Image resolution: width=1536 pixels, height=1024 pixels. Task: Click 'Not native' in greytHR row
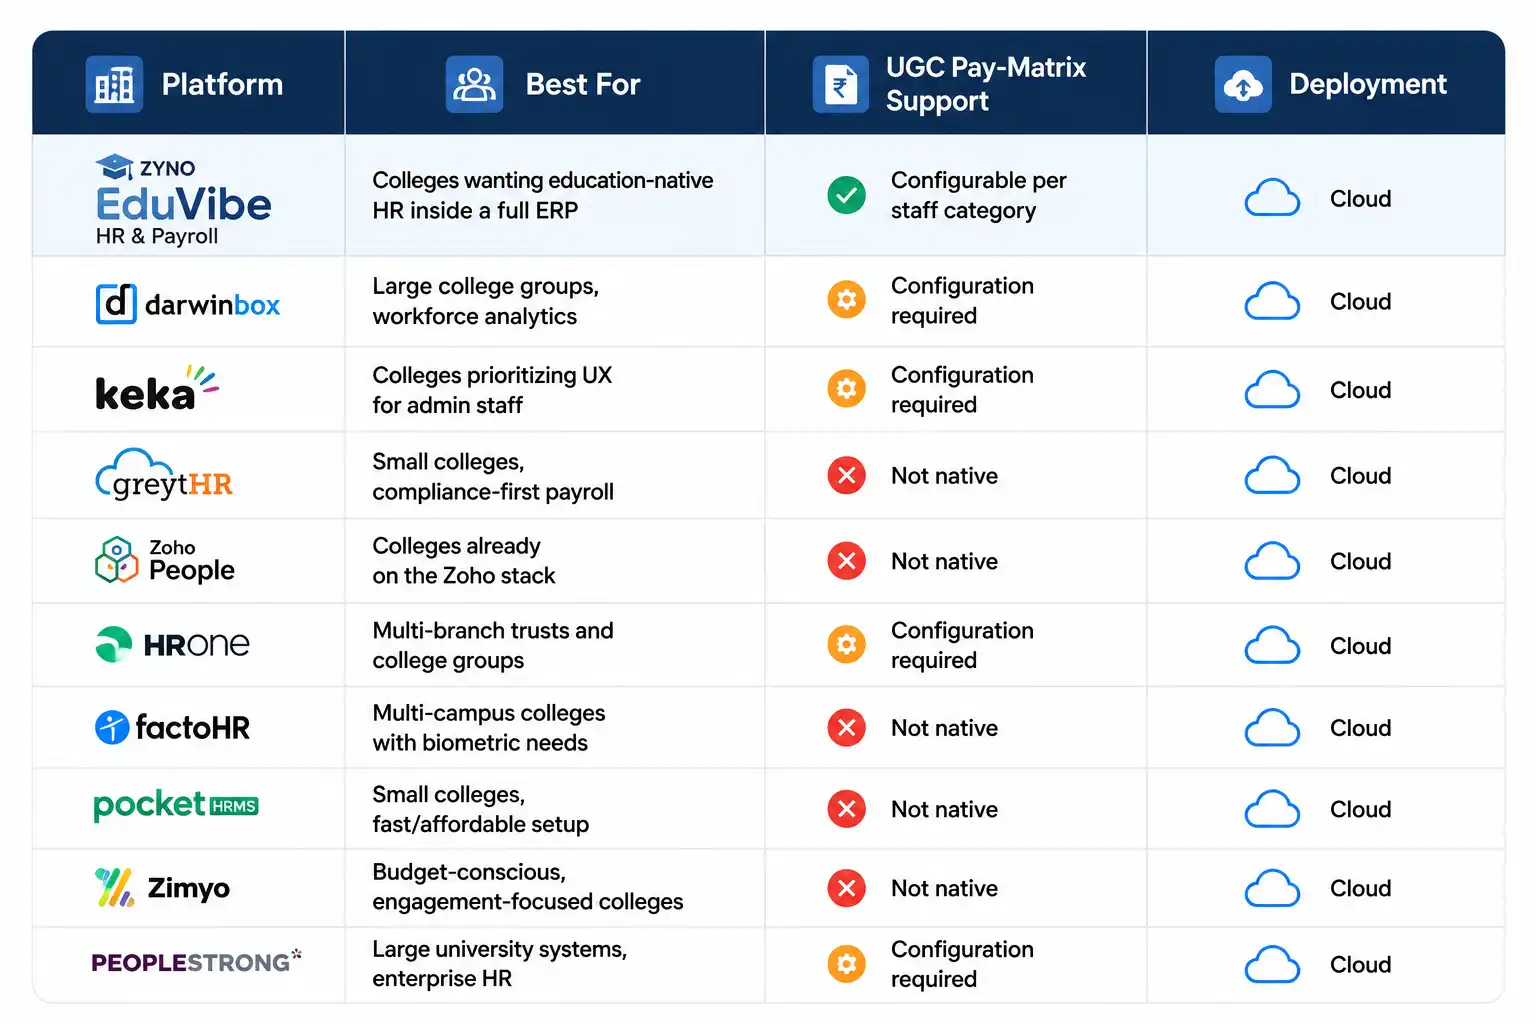(944, 476)
